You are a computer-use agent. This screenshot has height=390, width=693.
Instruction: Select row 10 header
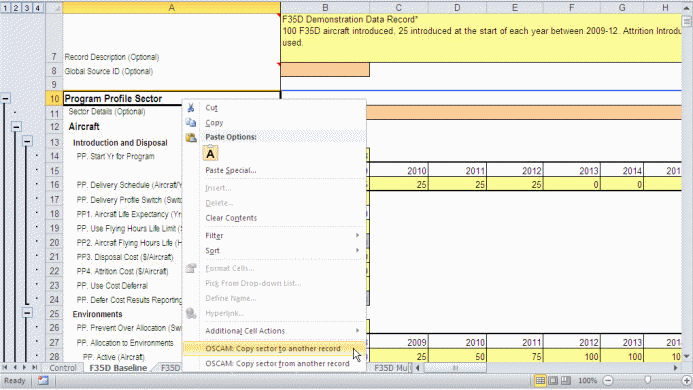click(x=54, y=99)
